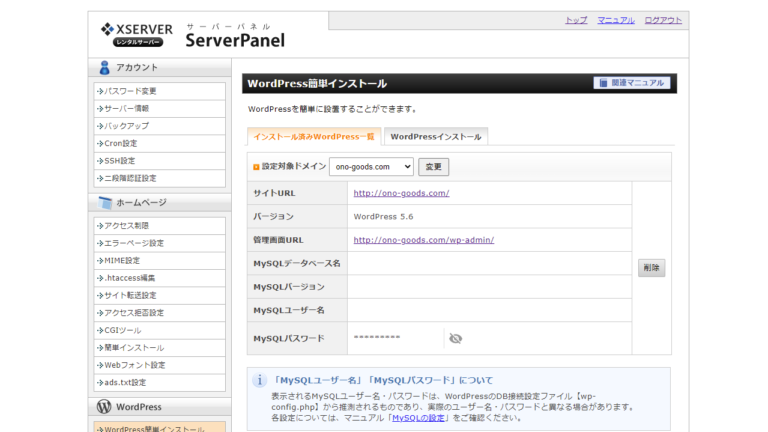Click the orange icon beside 設定対象ドメイン

coord(256,167)
